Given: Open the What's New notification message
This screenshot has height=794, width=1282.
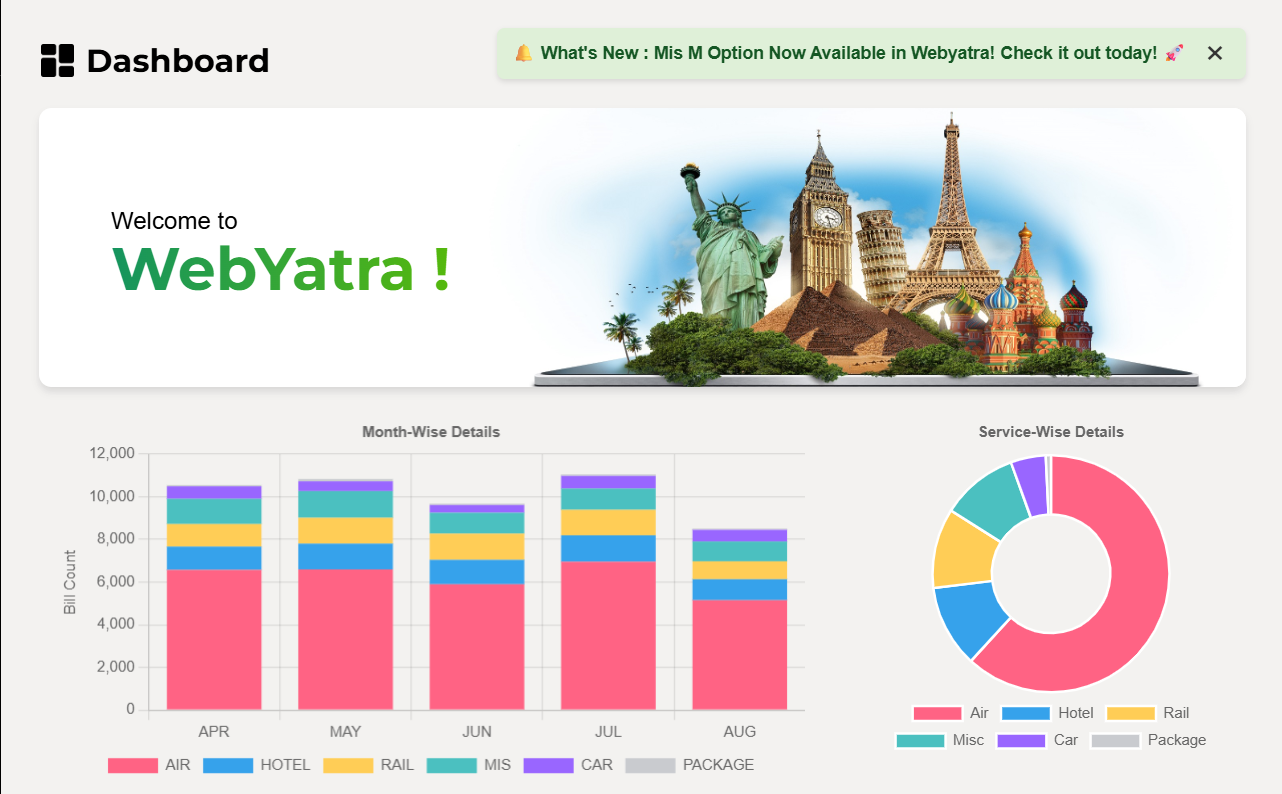Looking at the screenshot, I should point(850,53).
